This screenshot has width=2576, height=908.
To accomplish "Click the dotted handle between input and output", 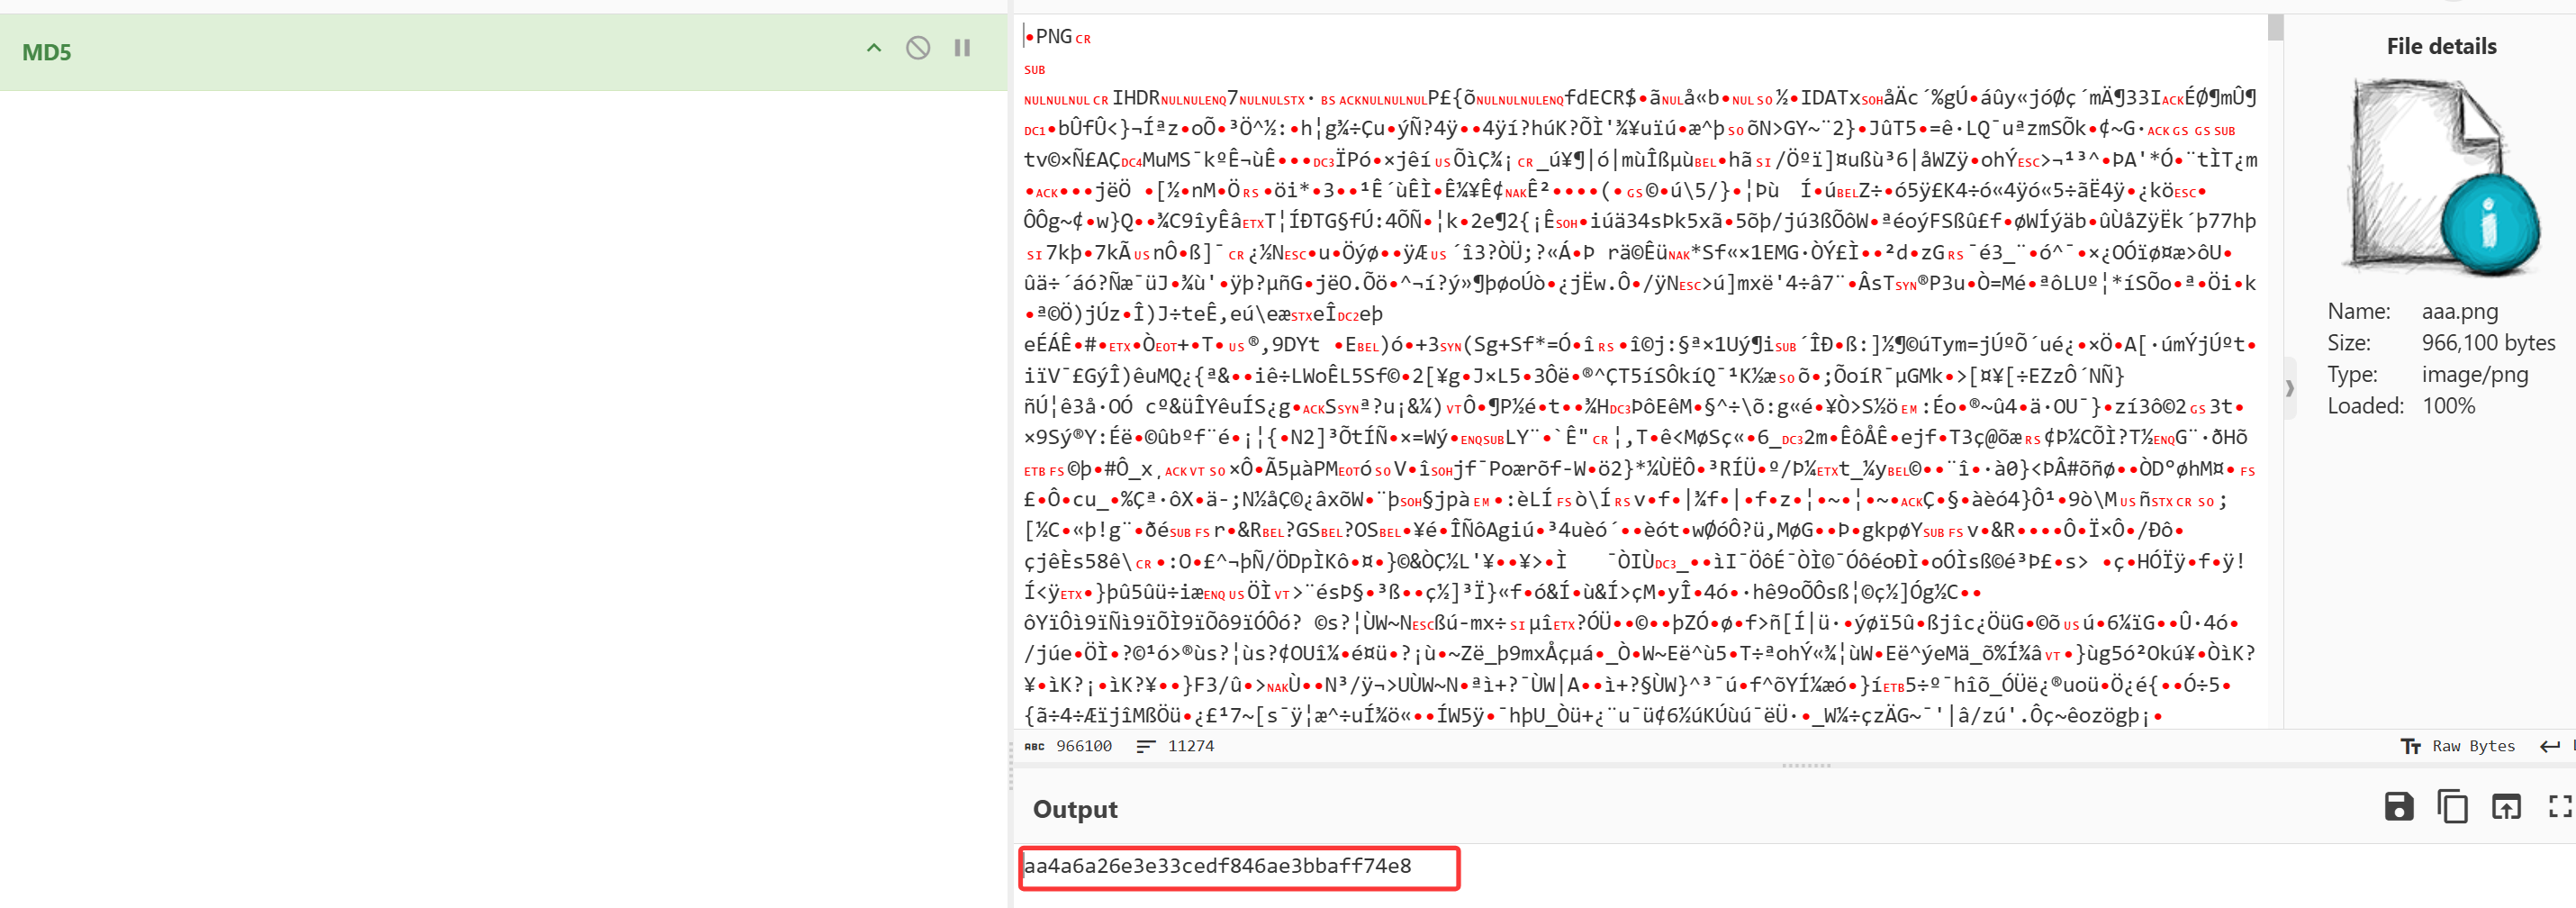I will coord(1806,766).
